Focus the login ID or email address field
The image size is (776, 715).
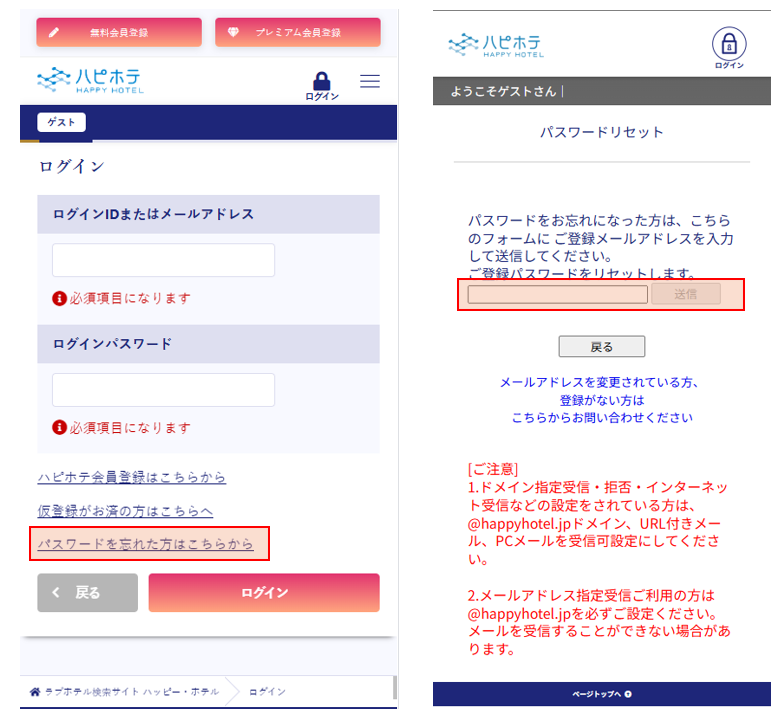pos(163,260)
